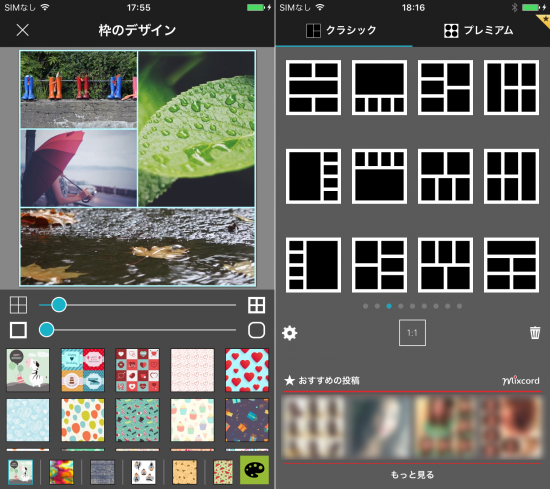Tap the trash can delete icon

pyautogui.click(x=535, y=333)
